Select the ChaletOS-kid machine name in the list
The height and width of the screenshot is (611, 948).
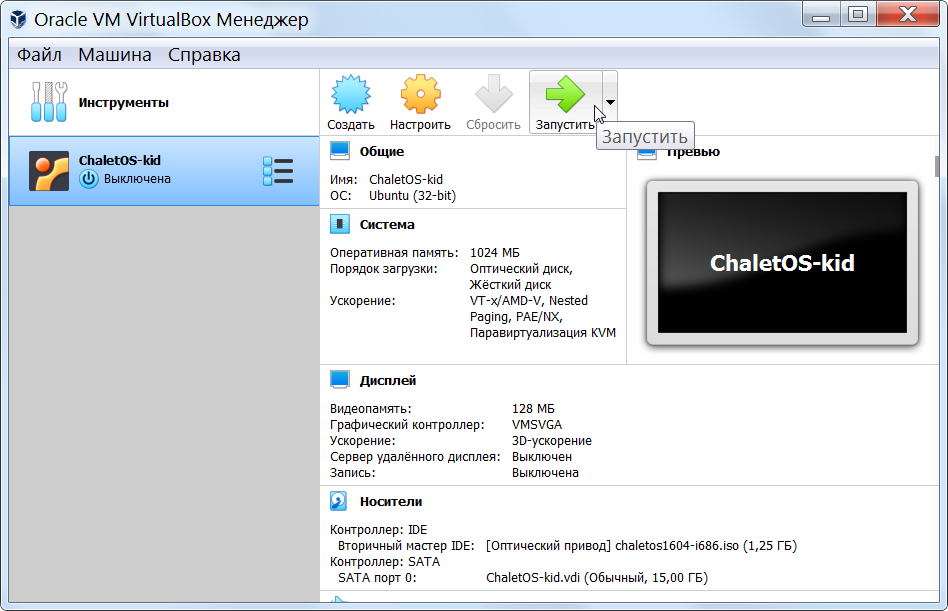pyautogui.click(x=120, y=160)
